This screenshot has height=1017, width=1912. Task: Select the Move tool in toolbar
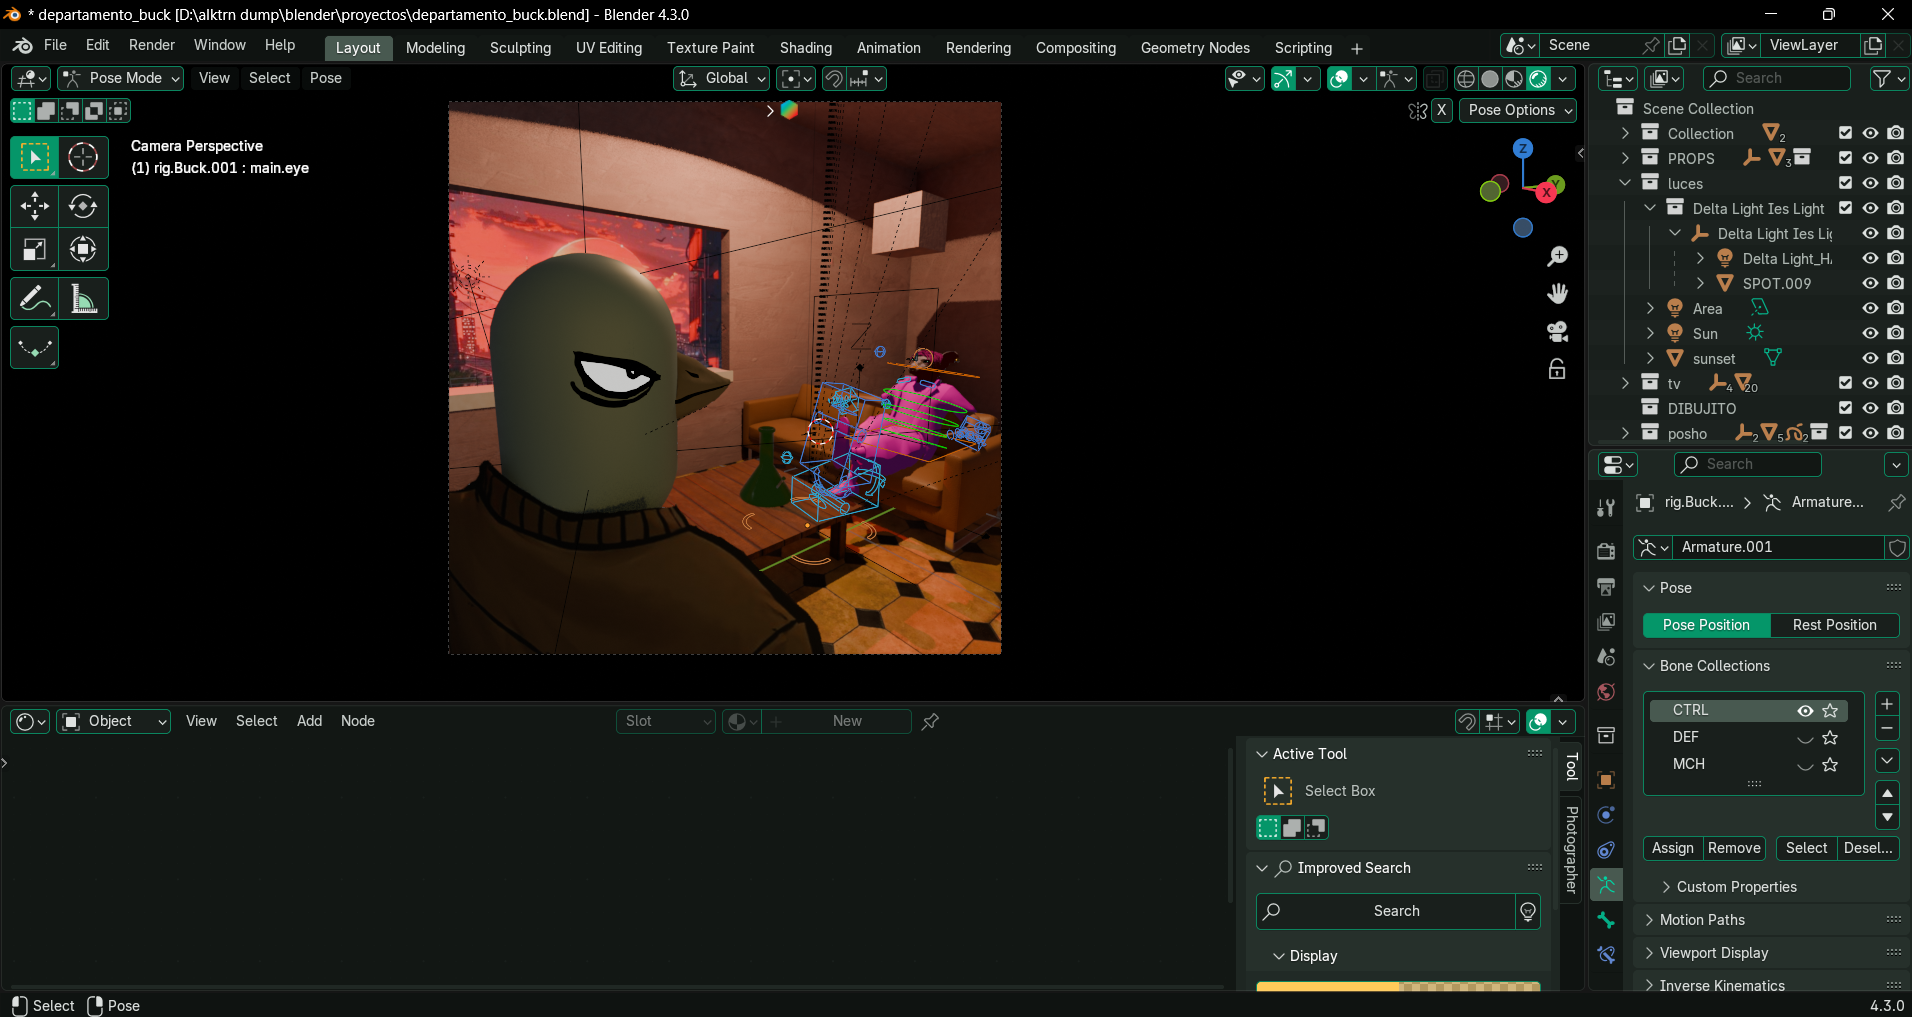pos(34,206)
